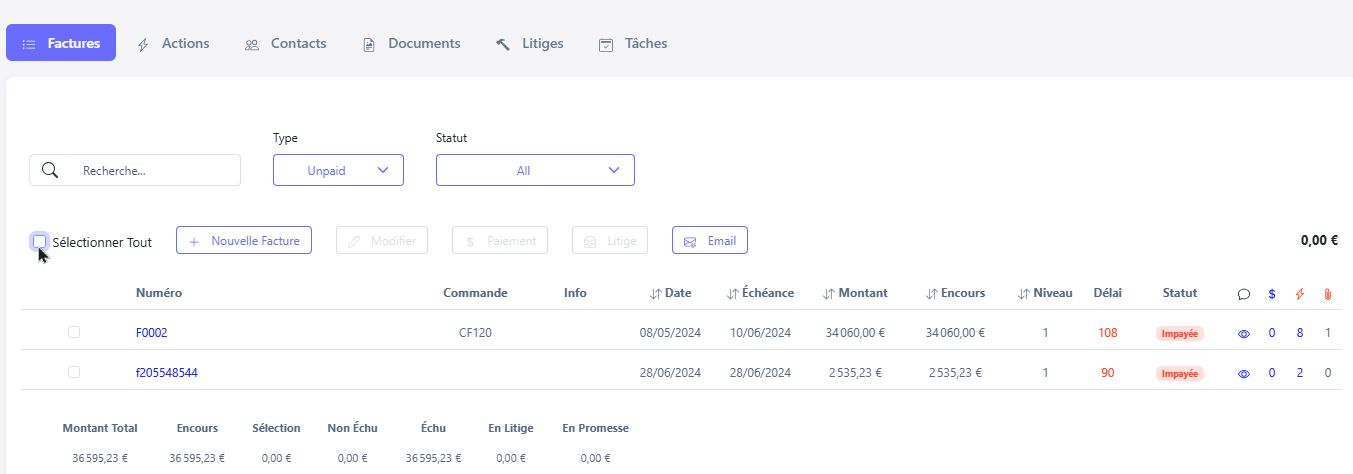This screenshot has height=474, width=1353.
Task: Click the Litige button
Action: [610, 240]
